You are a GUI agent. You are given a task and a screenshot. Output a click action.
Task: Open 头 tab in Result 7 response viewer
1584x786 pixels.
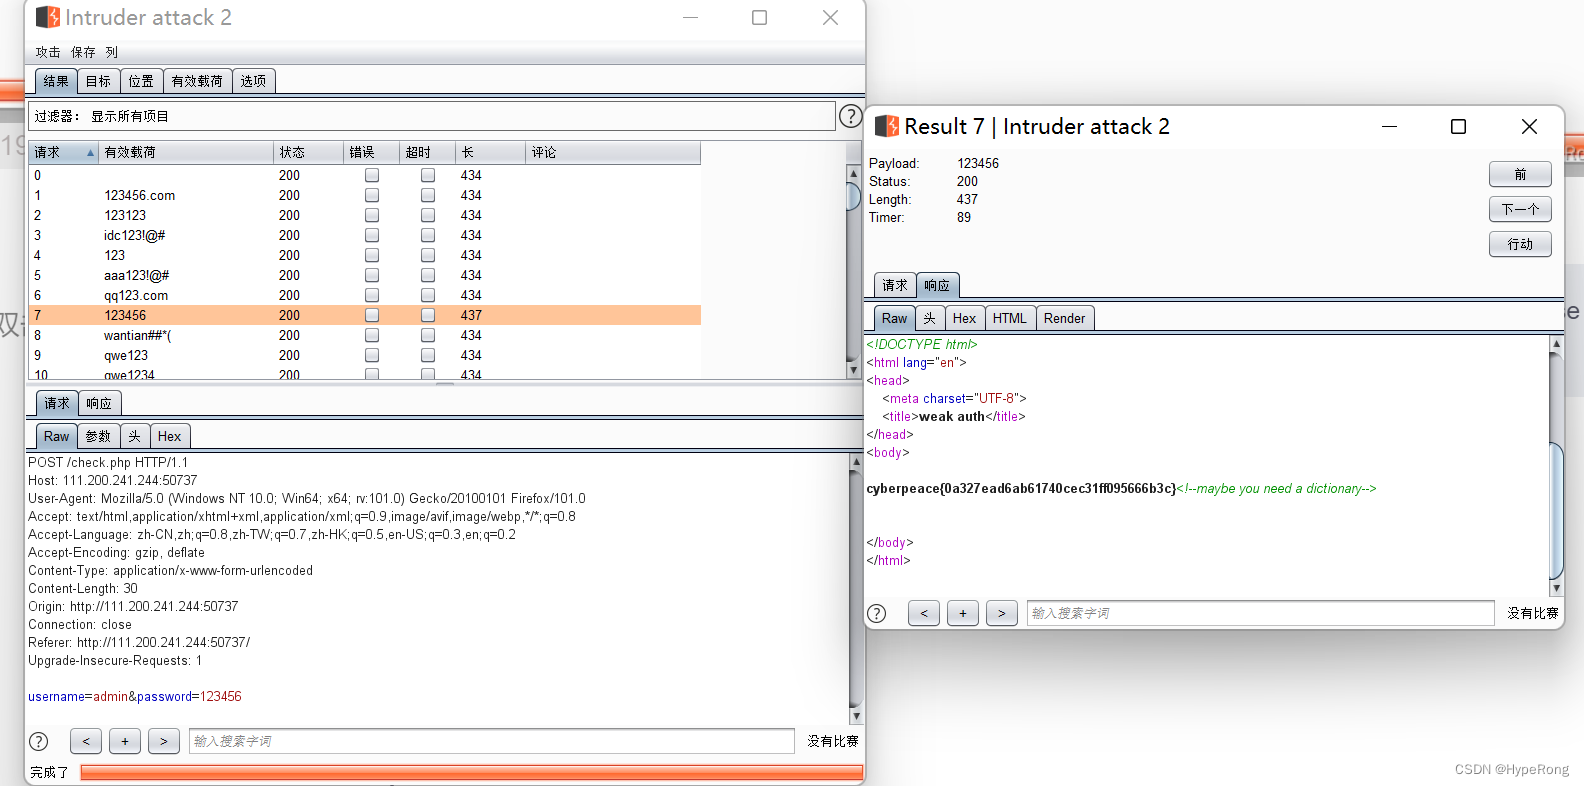pos(929,318)
